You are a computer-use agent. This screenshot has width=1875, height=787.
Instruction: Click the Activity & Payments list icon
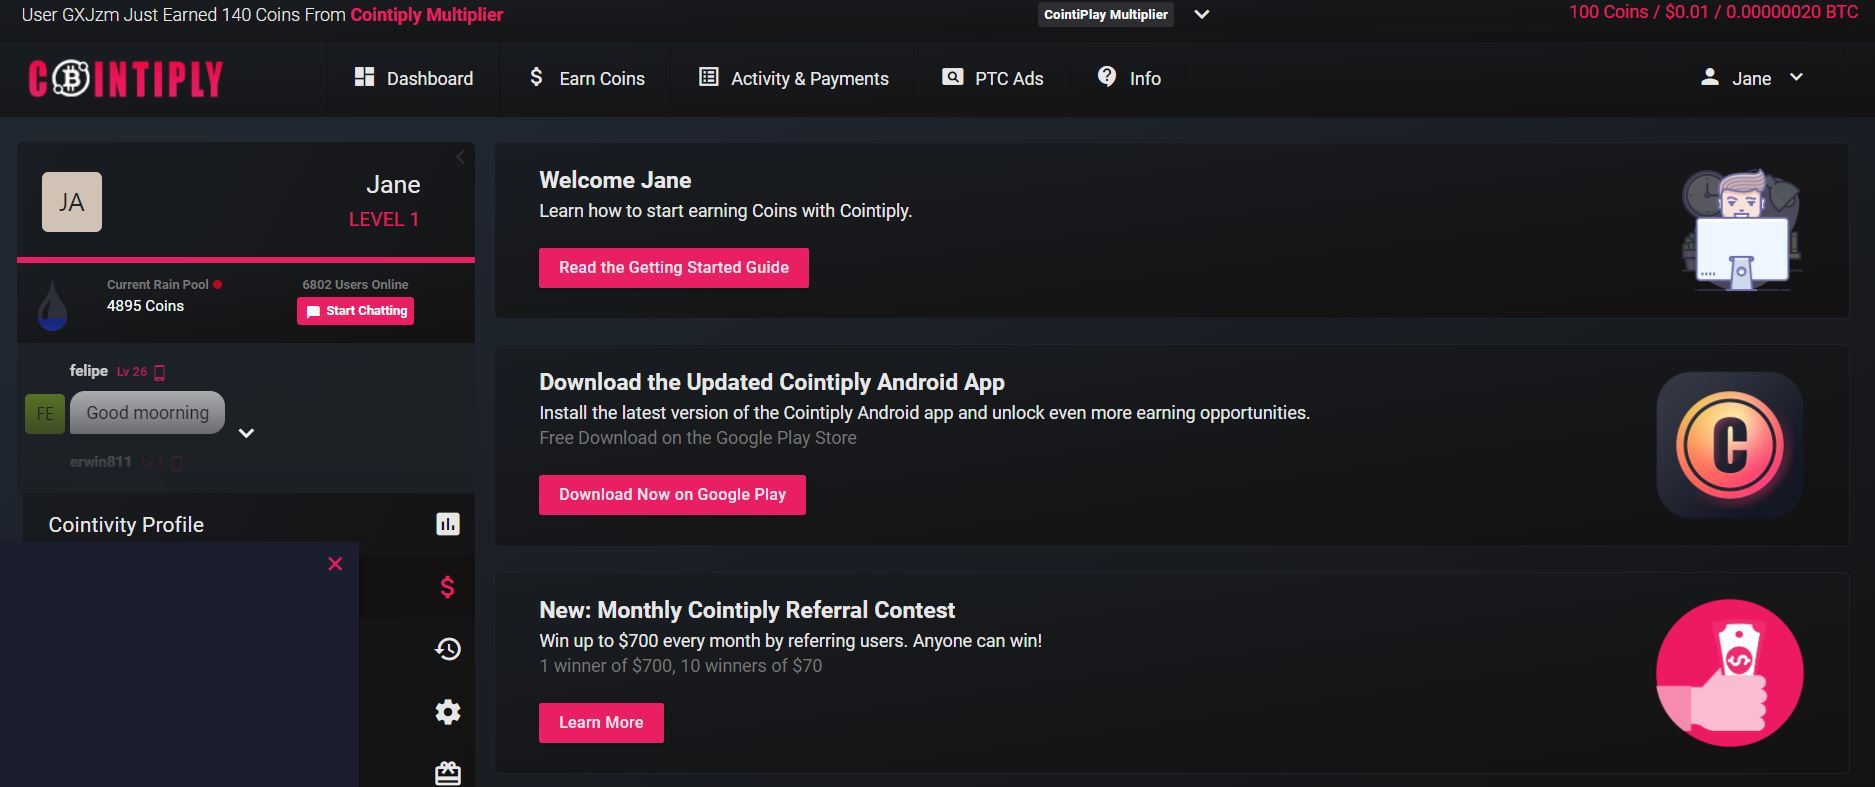tap(708, 77)
